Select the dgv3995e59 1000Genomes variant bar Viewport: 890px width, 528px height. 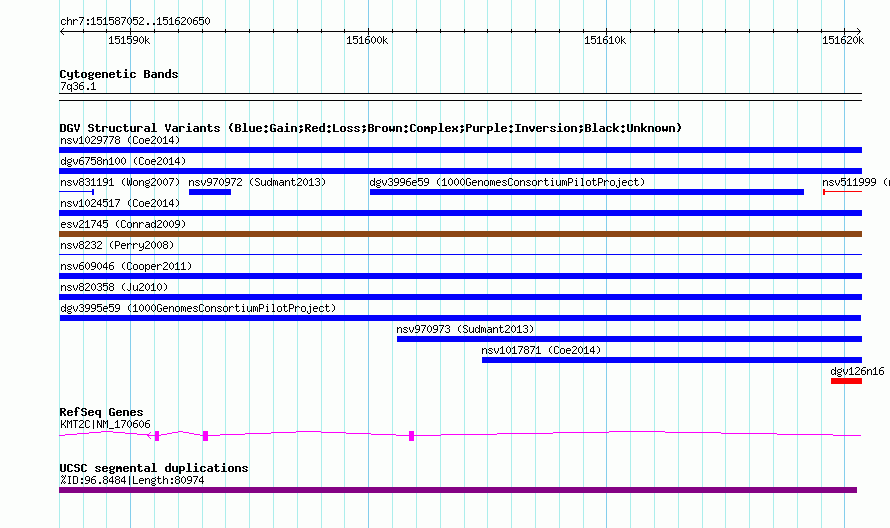[x=460, y=318]
